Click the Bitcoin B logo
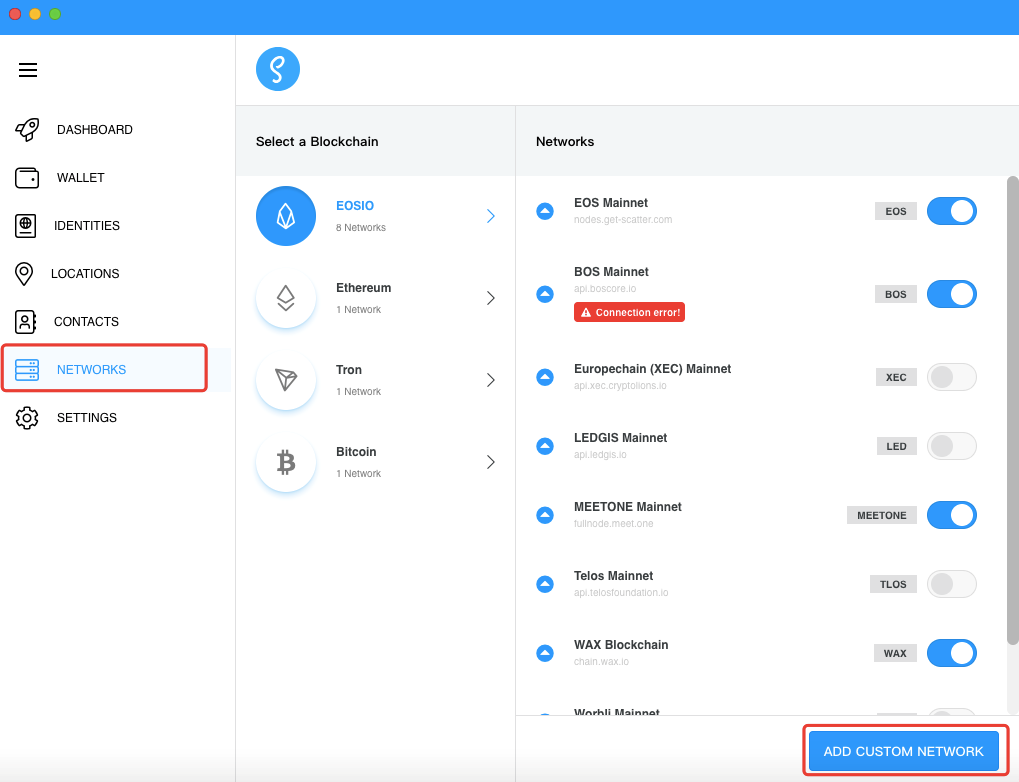1019x782 pixels. pos(286,462)
